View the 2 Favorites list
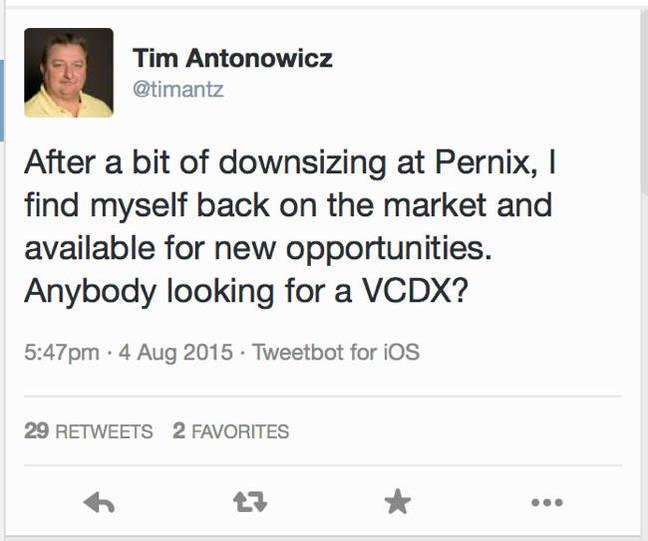 [231, 431]
